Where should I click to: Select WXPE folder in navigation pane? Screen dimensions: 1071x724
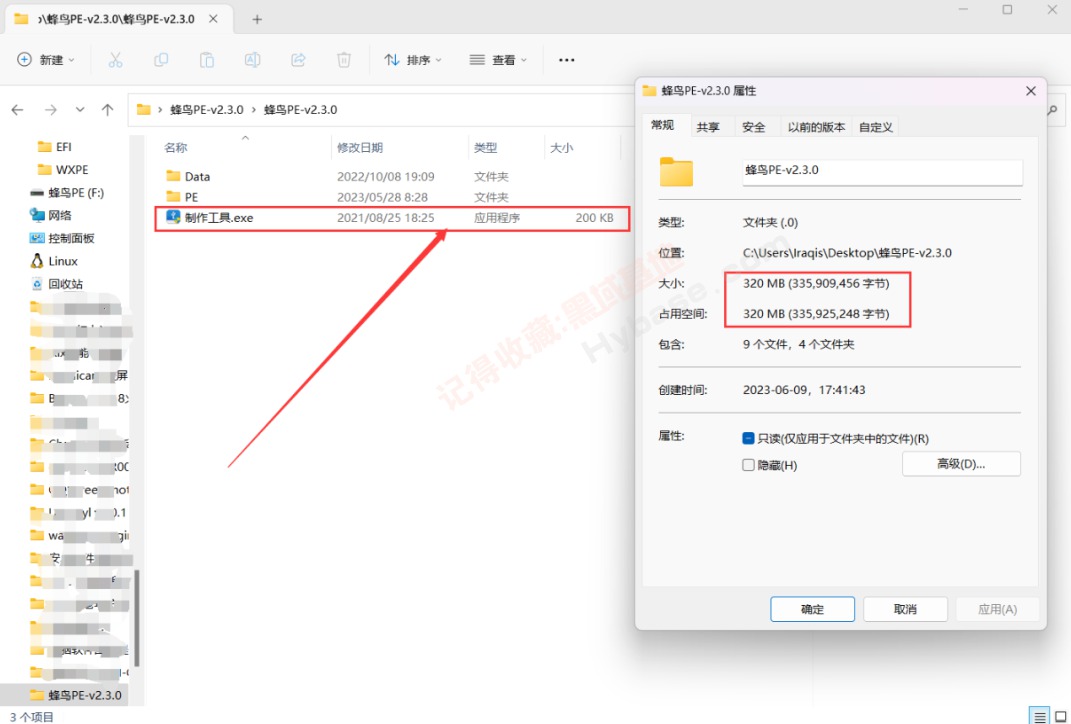tap(63, 169)
